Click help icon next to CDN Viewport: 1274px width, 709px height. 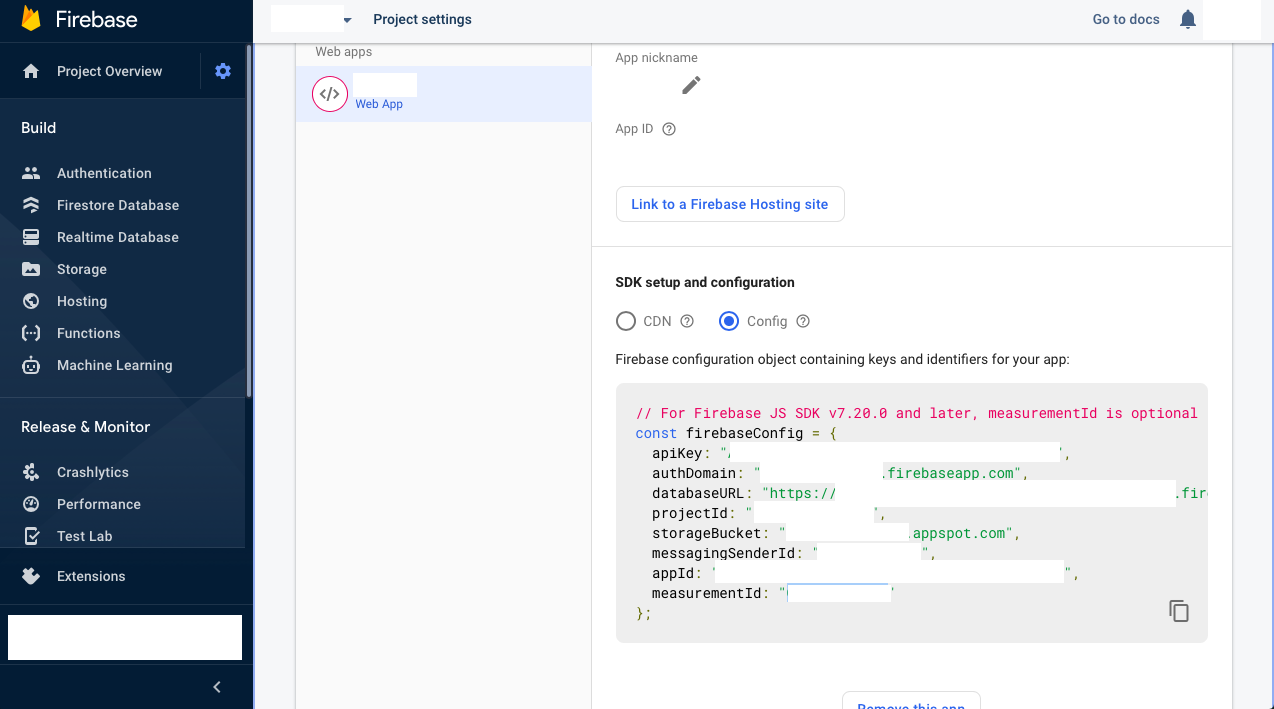(x=687, y=321)
